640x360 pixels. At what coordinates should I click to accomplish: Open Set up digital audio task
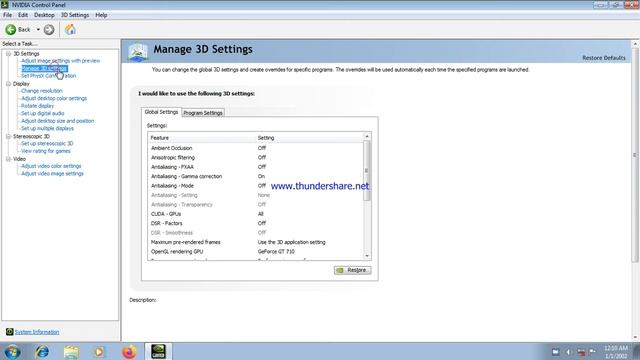[42, 113]
